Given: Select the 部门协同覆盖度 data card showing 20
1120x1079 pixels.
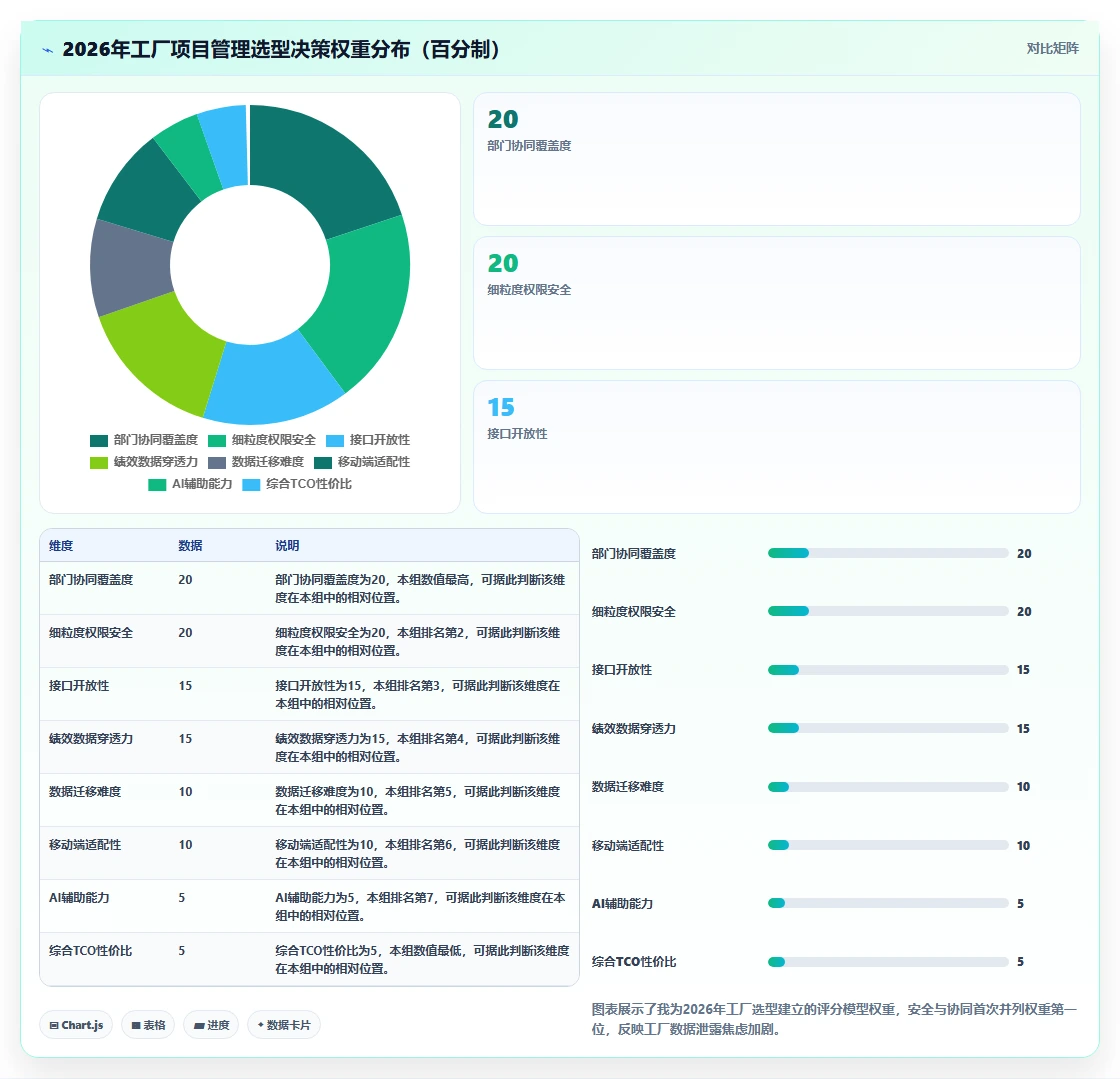Looking at the screenshot, I should [x=776, y=159].
